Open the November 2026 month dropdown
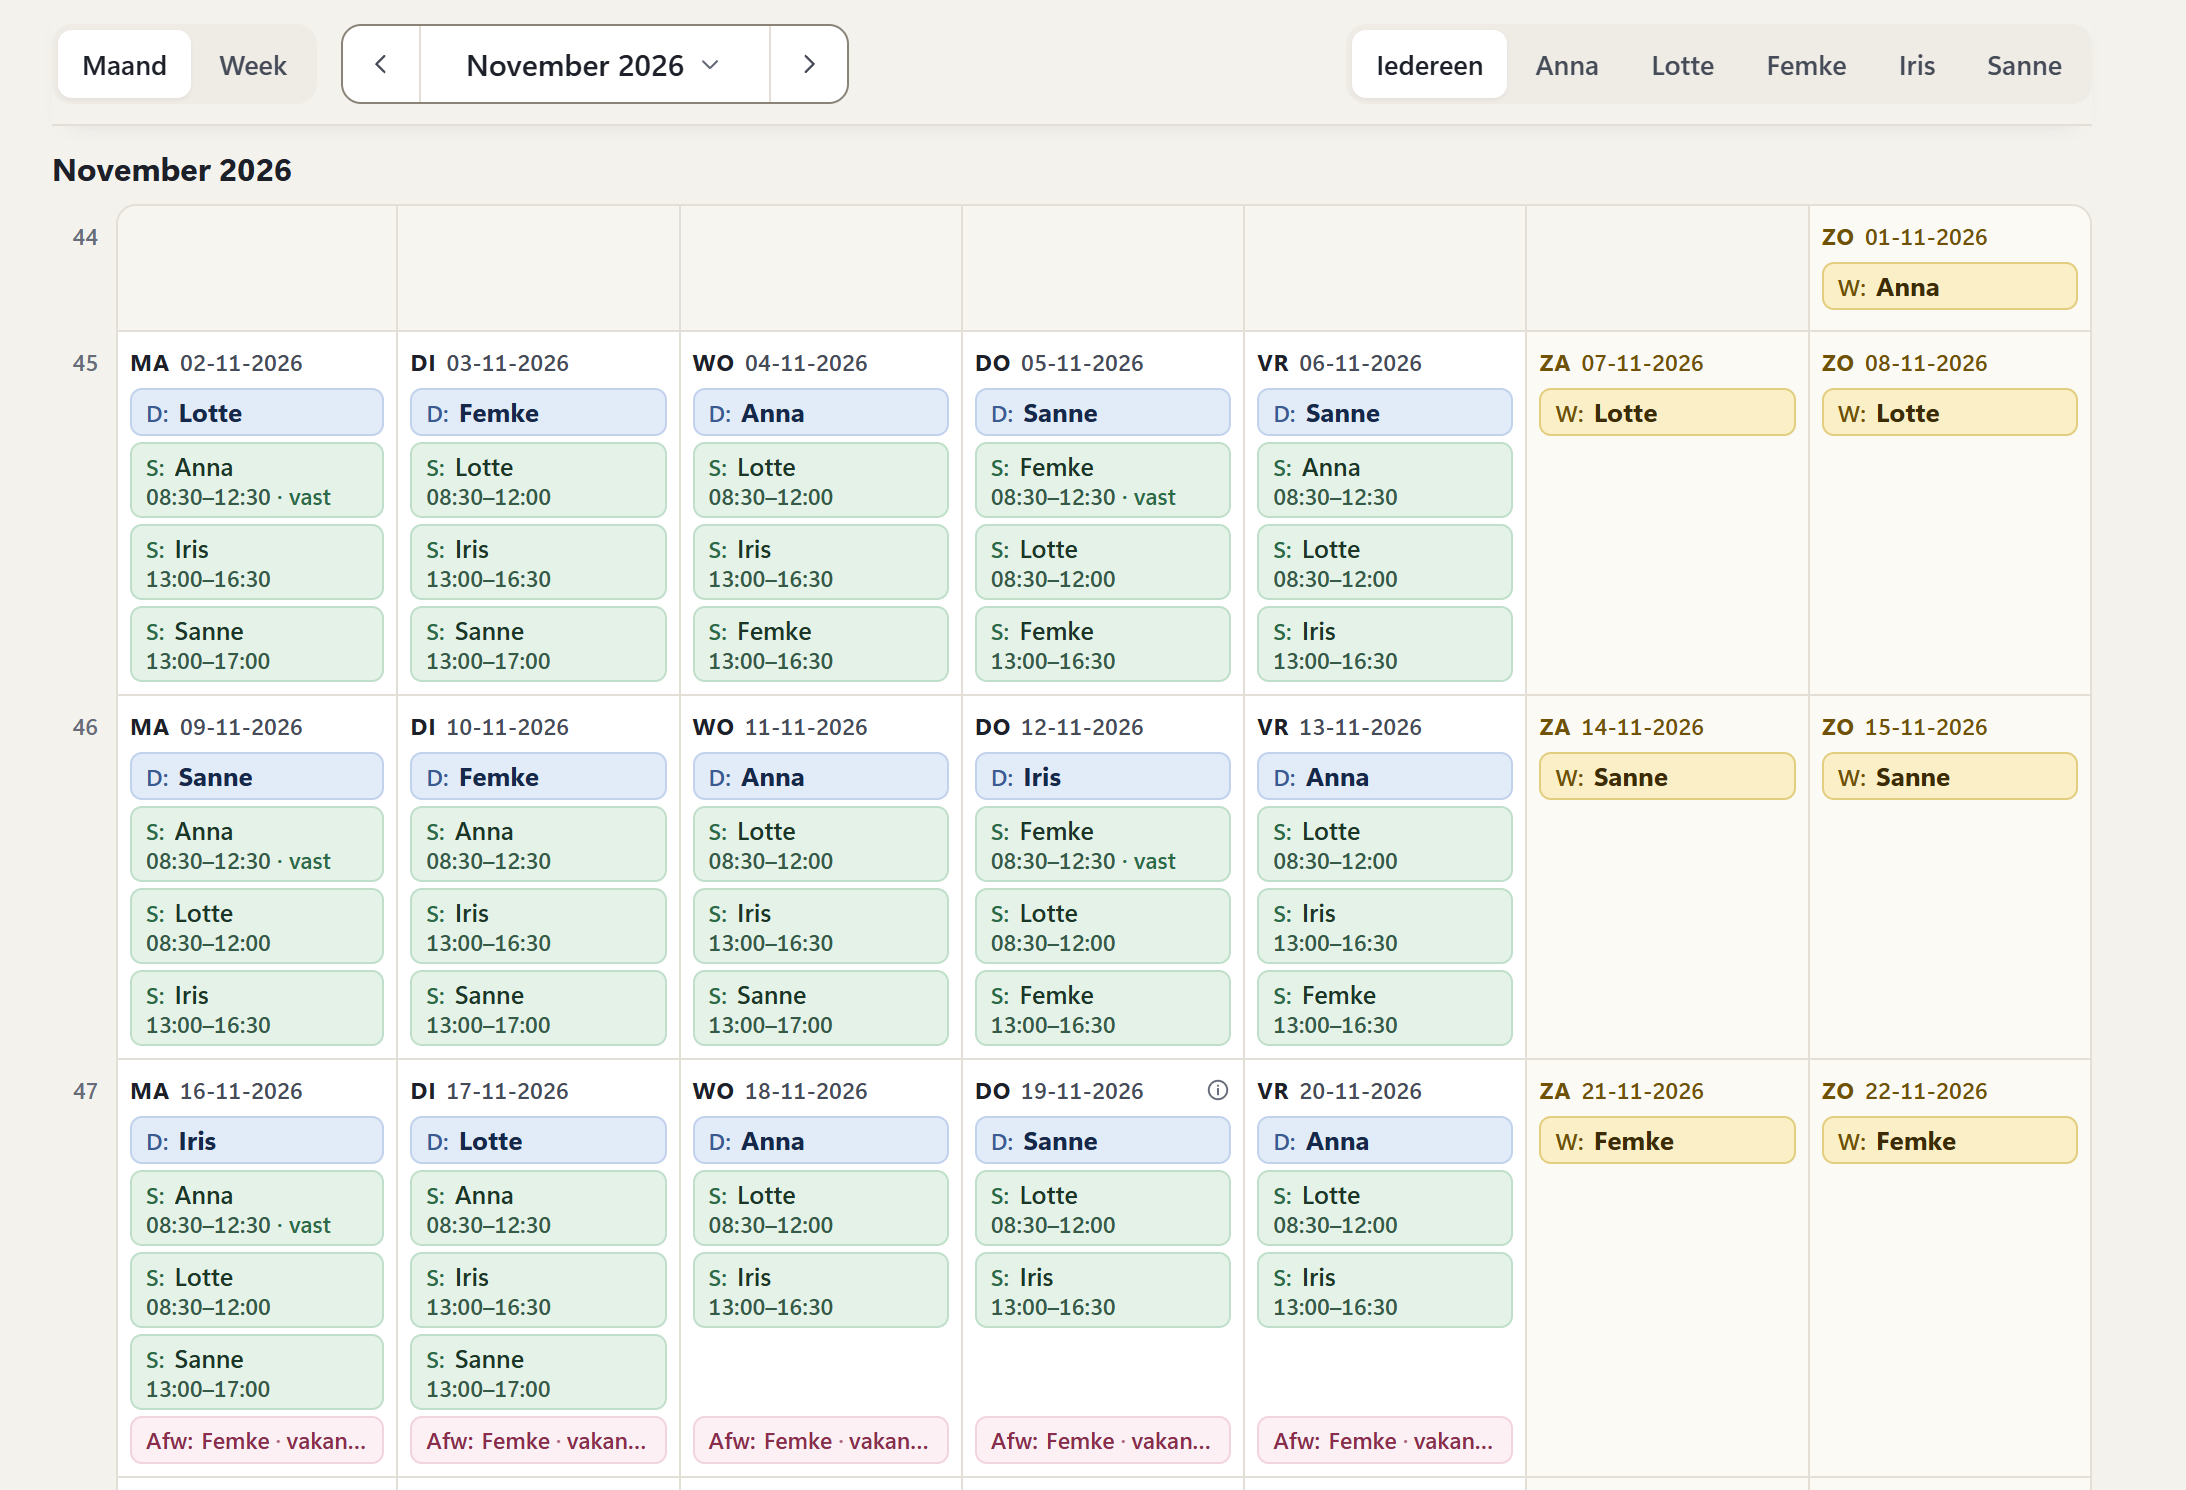 point(595,65)
